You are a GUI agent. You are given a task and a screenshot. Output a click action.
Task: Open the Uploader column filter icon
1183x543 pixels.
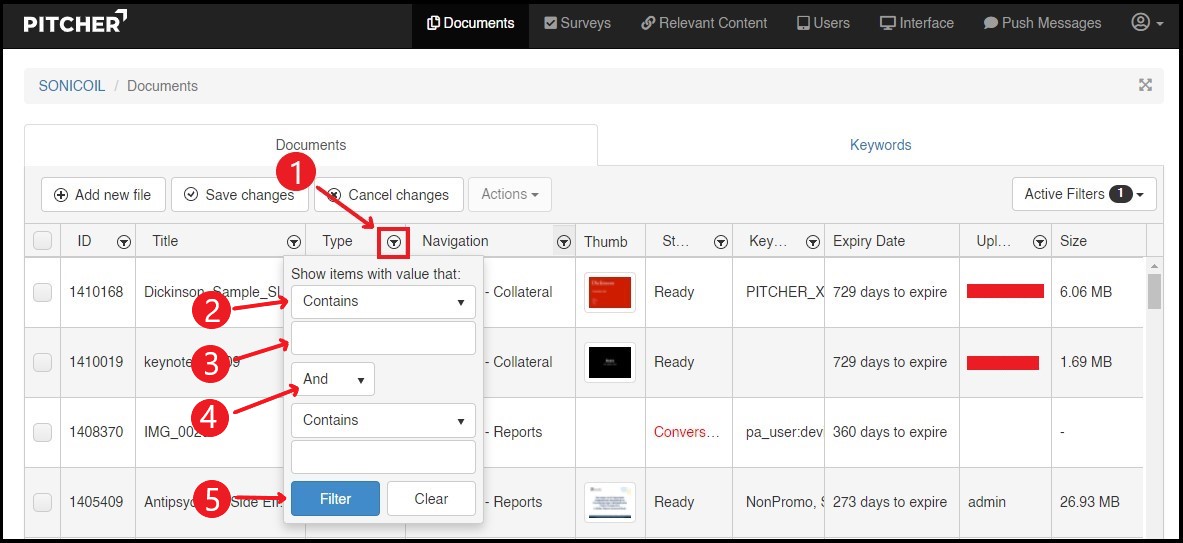pyautogui.click(x=1040, y=241)
